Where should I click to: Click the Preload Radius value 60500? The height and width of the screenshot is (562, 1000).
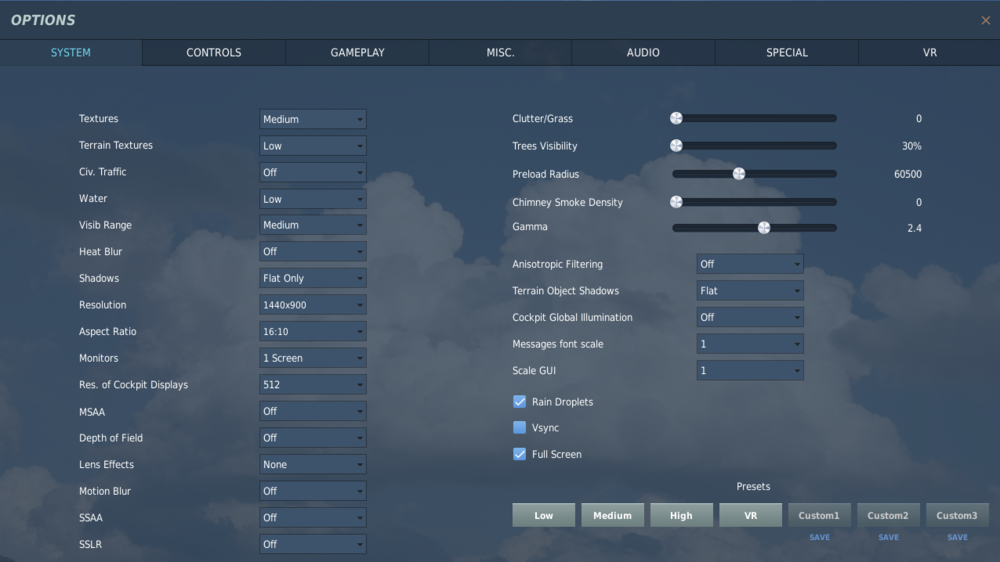(908, 174)
